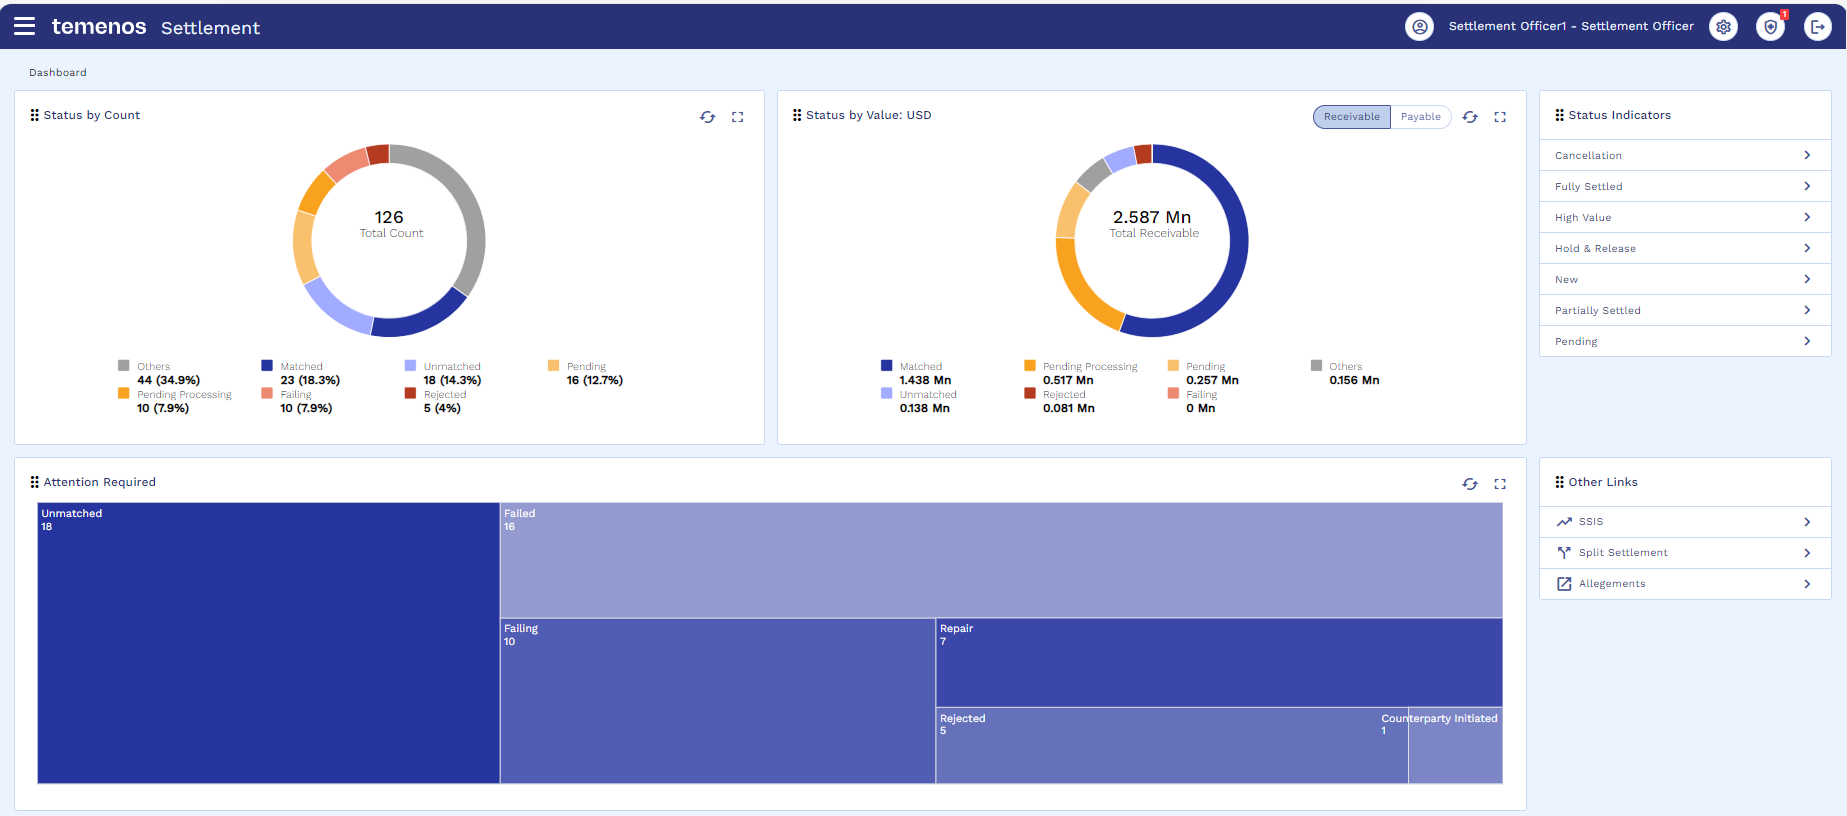Expand the High Value chevron

(1807, 217)
